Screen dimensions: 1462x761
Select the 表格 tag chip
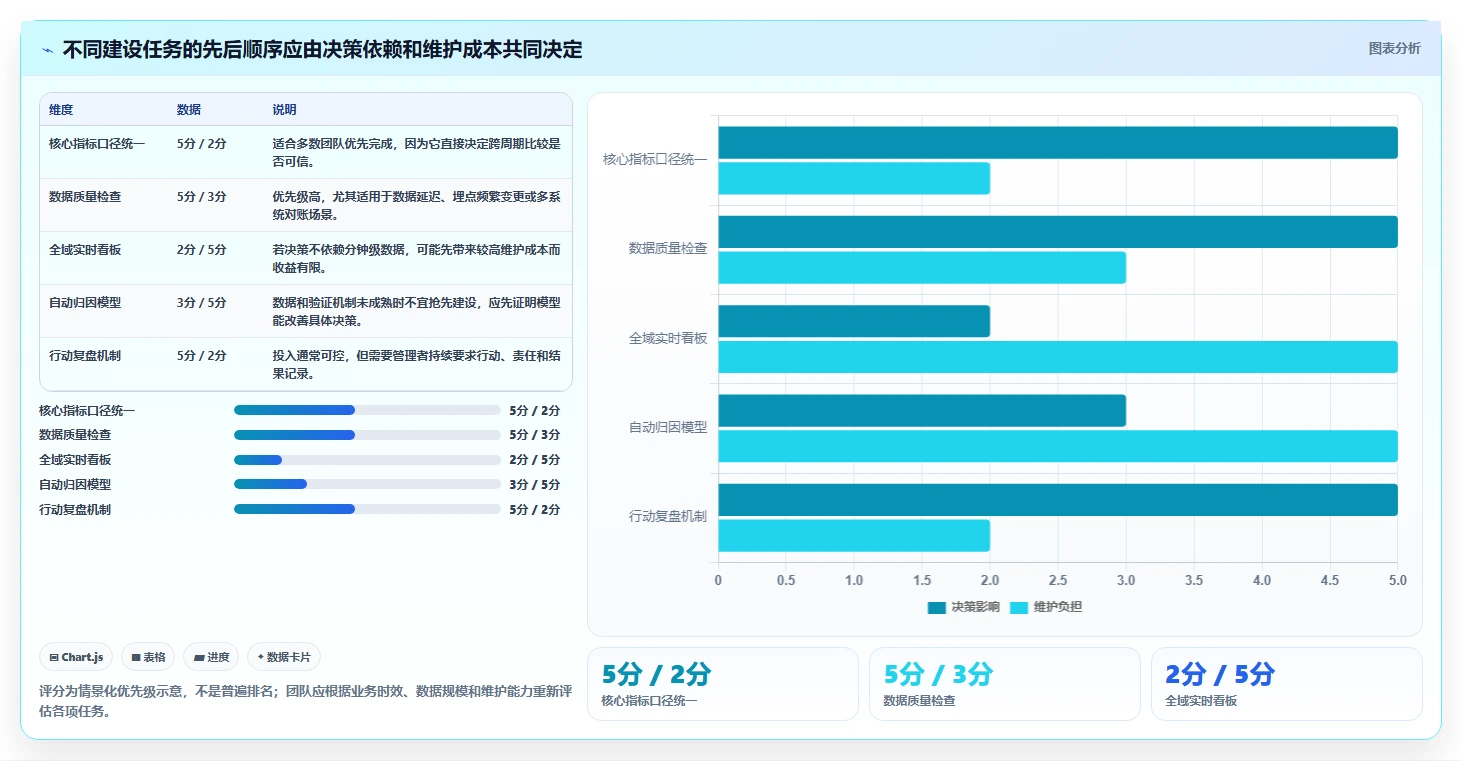pos(148,657)
